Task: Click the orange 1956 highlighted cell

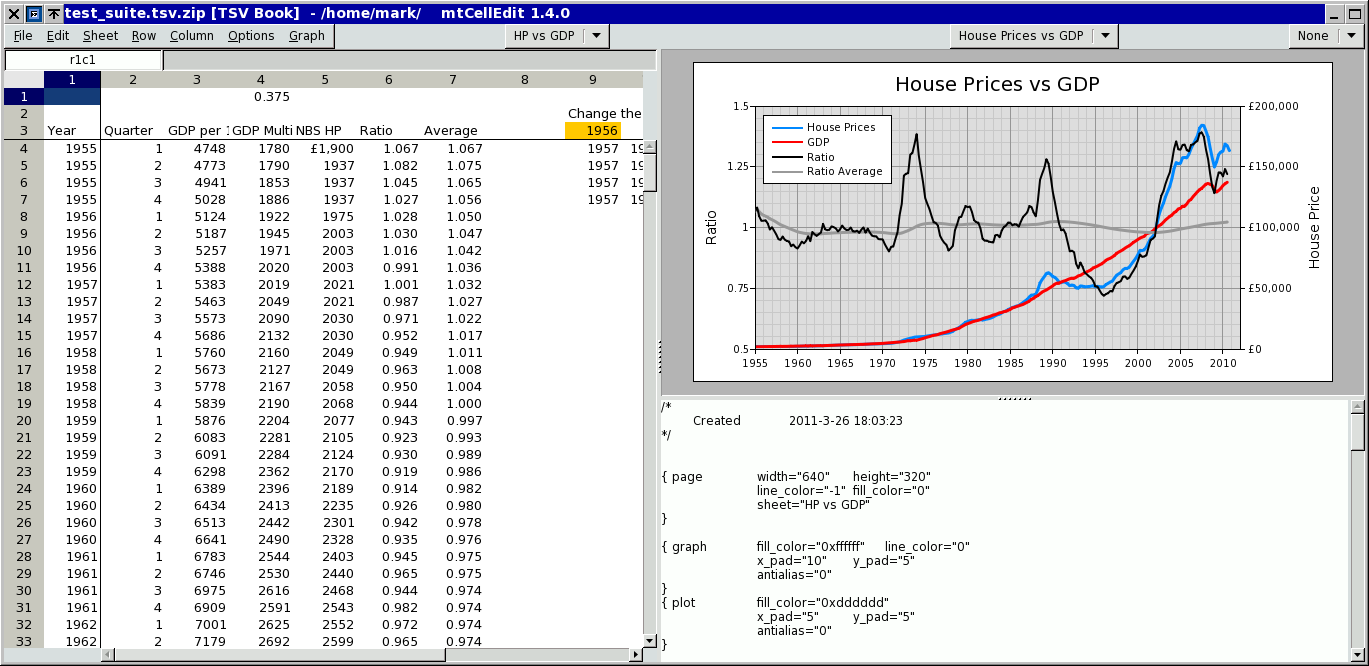Action: coord(593,130)
